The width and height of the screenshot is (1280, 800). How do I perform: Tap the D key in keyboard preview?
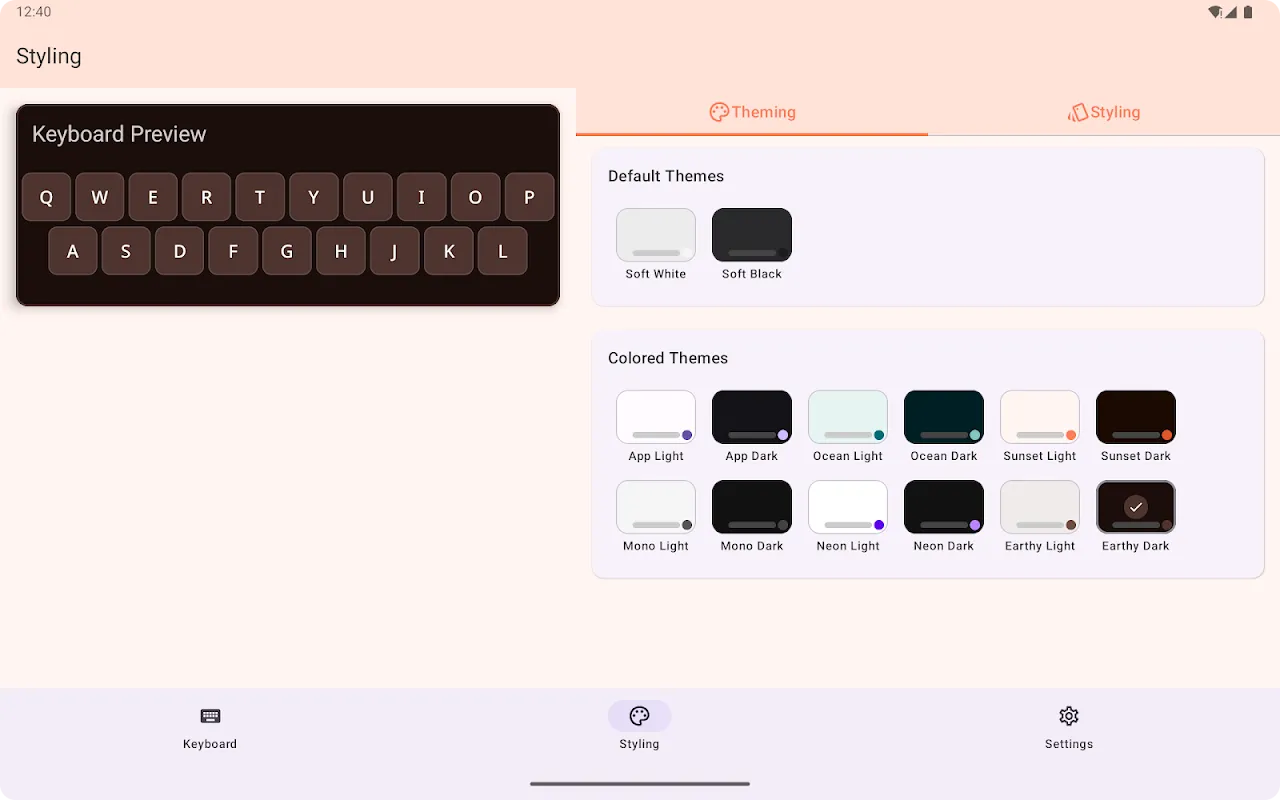coord(180,251)
